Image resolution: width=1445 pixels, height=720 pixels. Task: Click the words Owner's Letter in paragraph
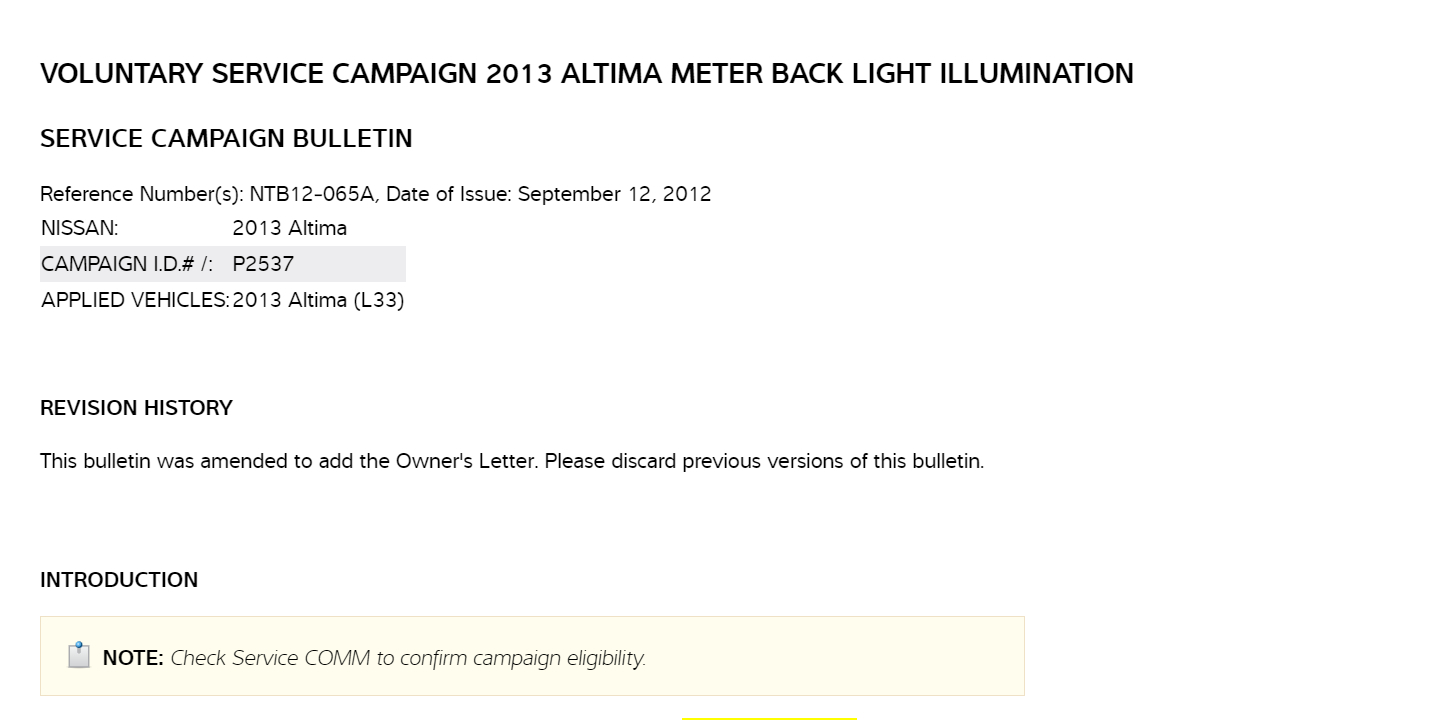pyautogui.click(x=466, y=461)
